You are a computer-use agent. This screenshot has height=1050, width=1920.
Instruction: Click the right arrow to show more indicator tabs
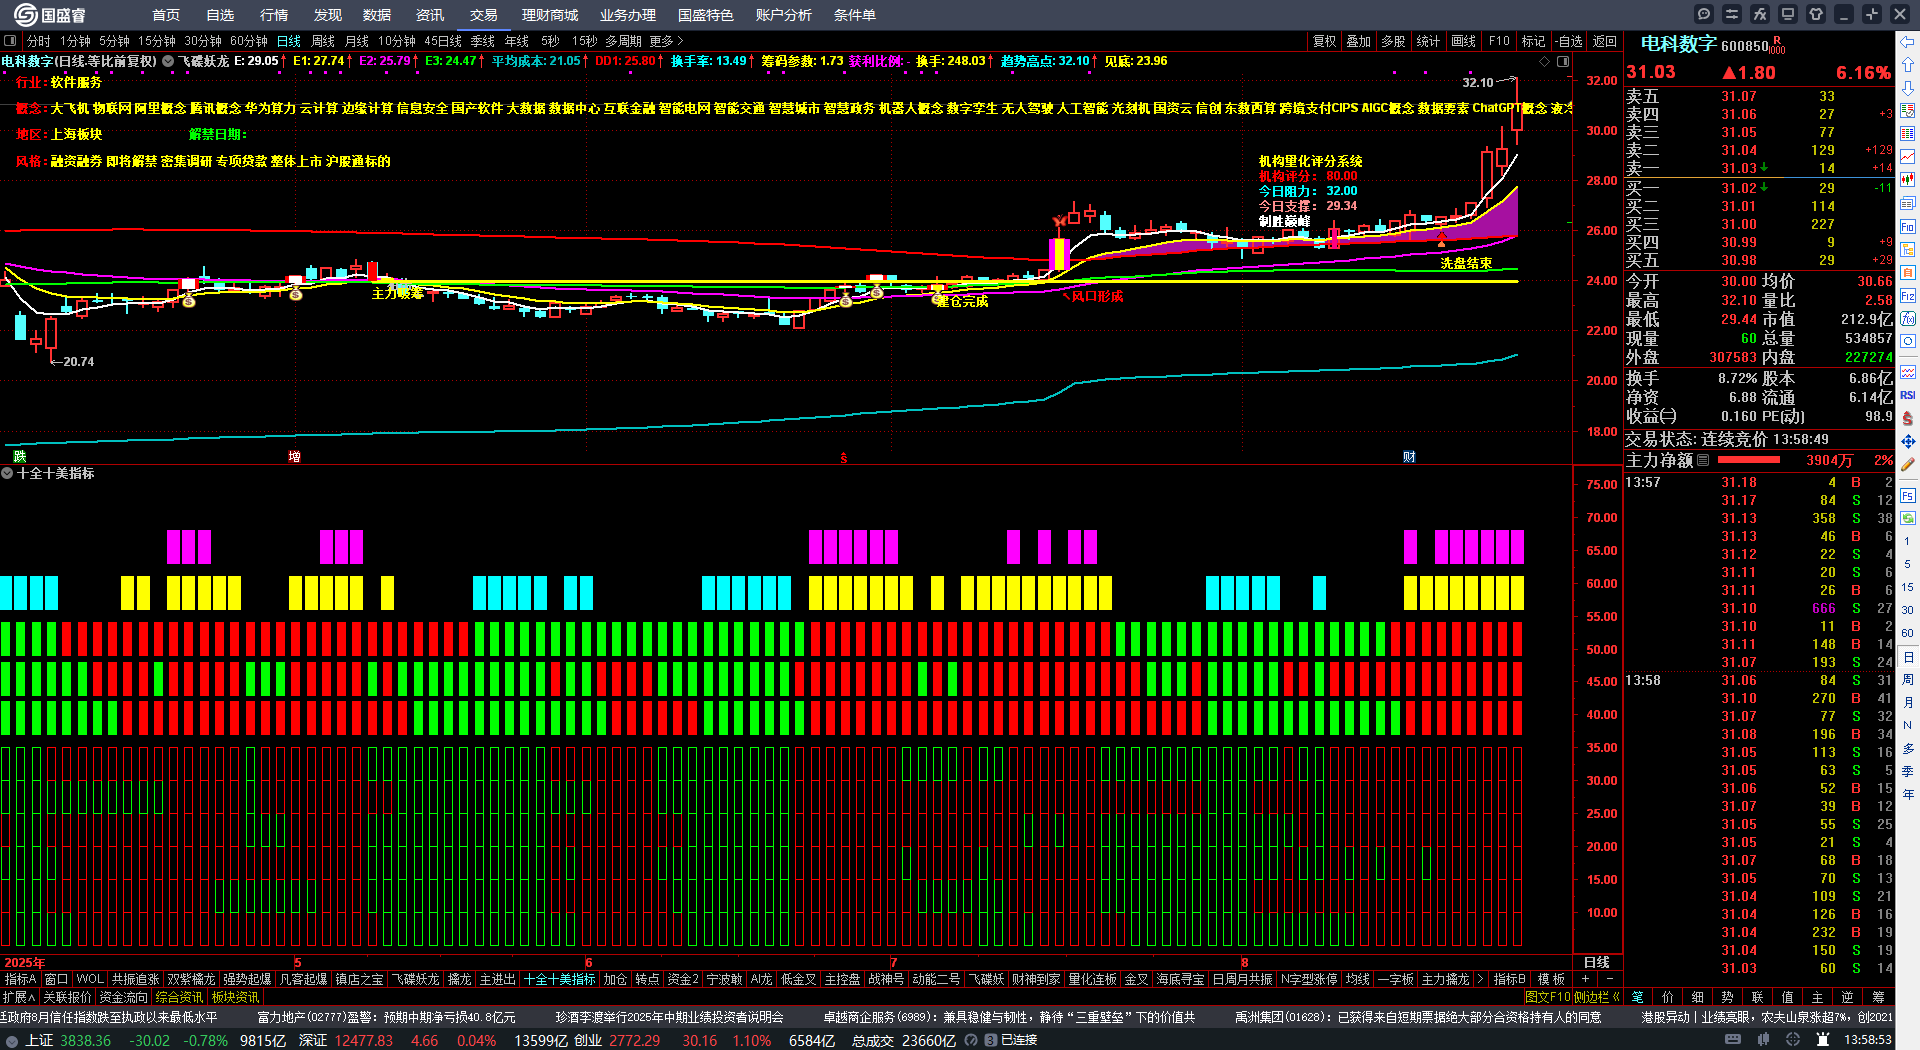1481,979
